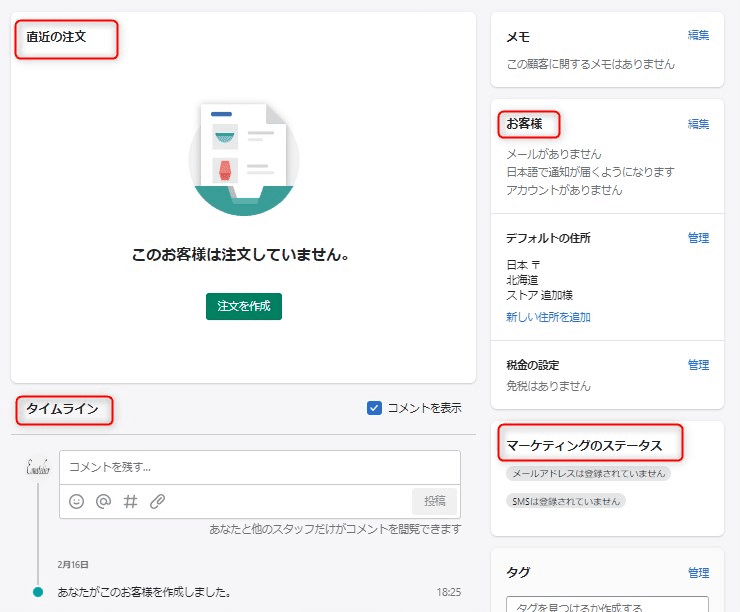740x612 pixels.
Task: Insert emoji in the comment box
Action: point(76,501)
